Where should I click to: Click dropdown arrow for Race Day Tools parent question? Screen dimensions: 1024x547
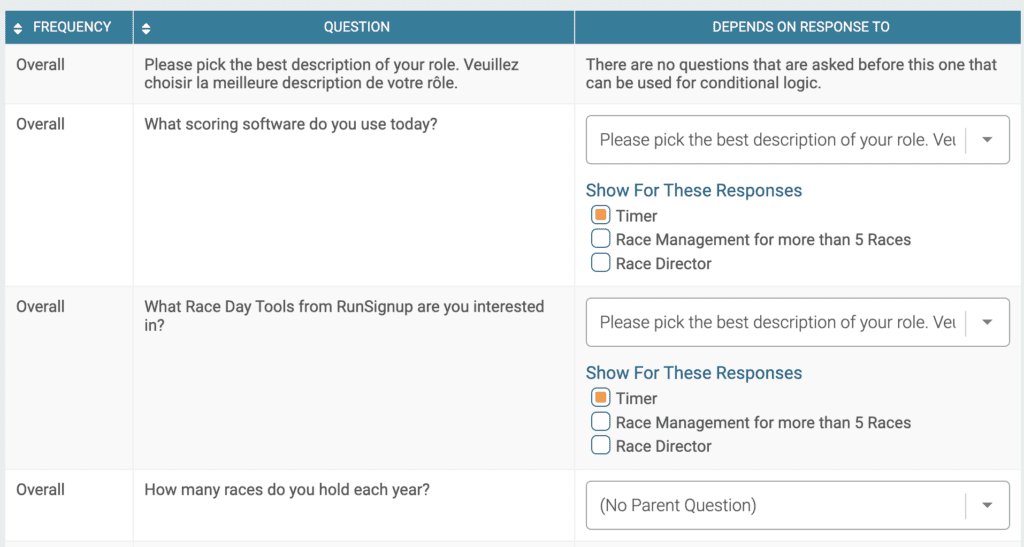click(x=987, y=322)
